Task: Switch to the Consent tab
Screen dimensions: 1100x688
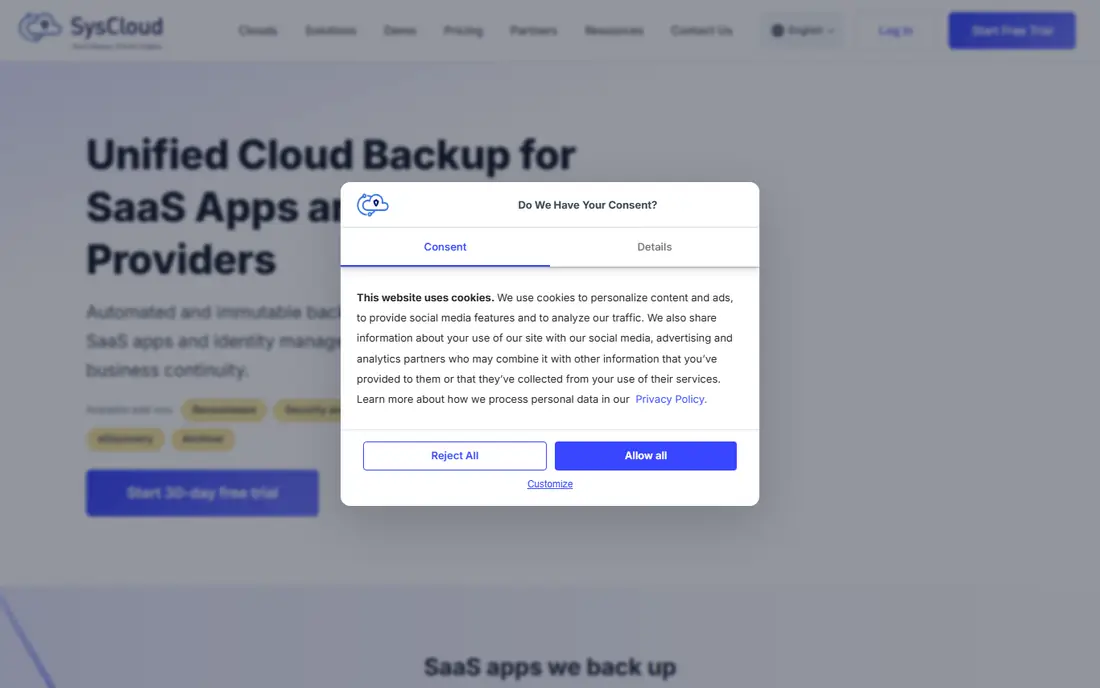Action: click(445, 247)
